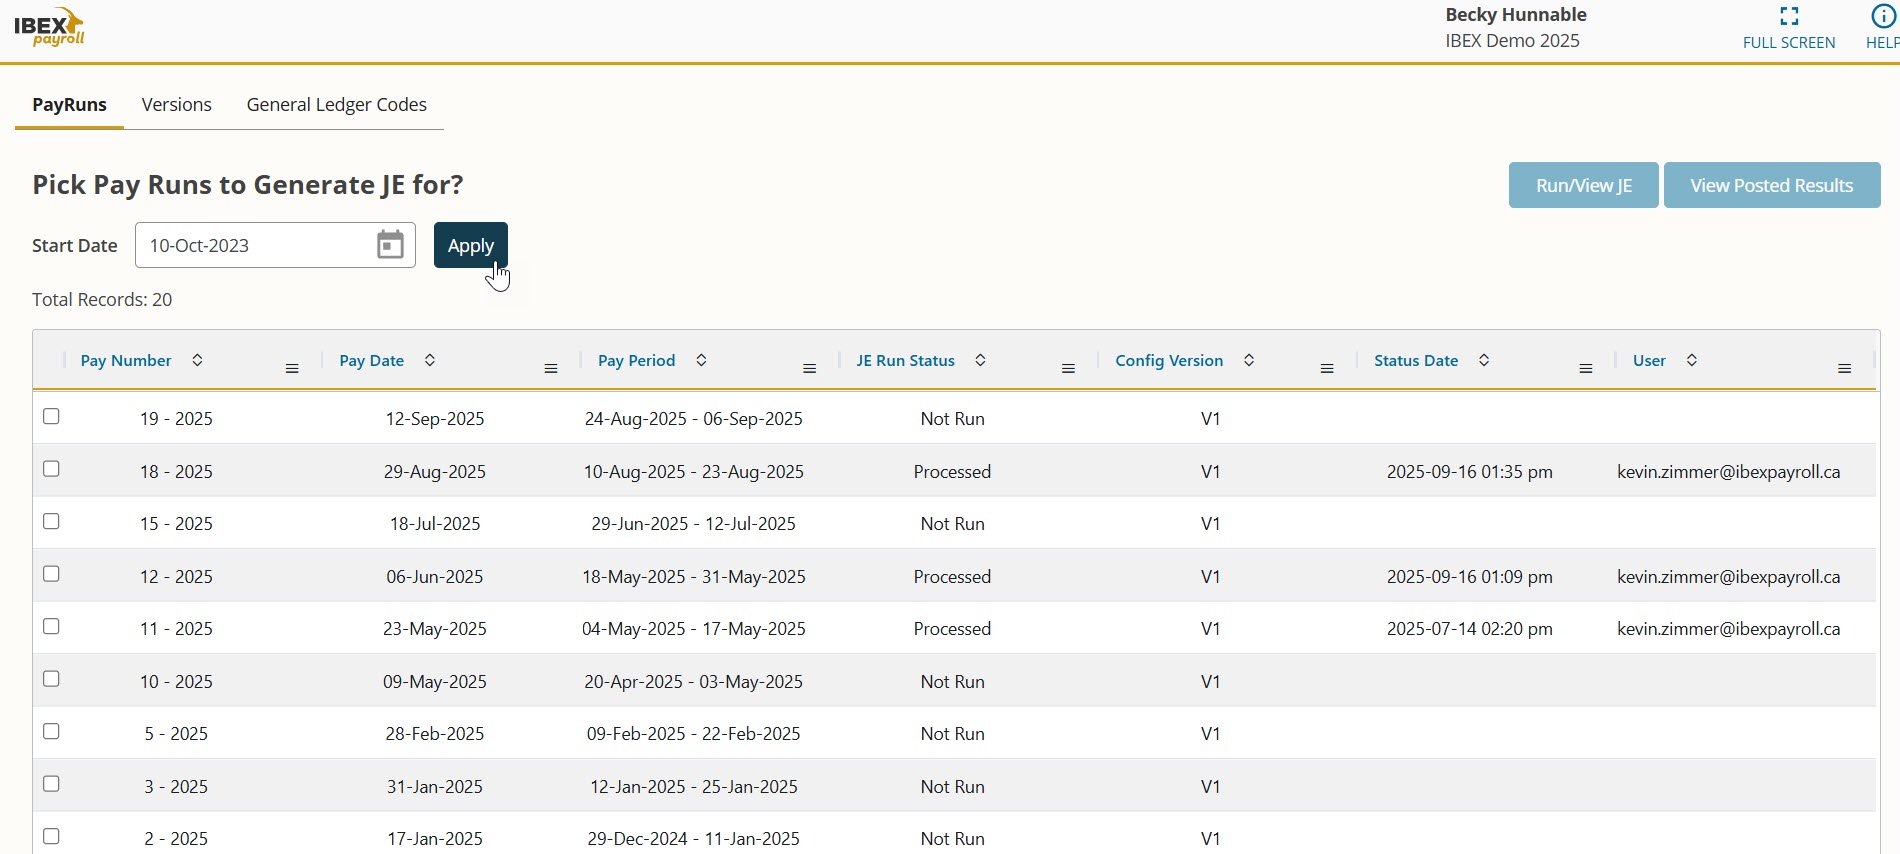The image size is (1900, 854).
Task: Click the IBEX payroll logo
Action: pyautogui.click(x=49, y=27)
